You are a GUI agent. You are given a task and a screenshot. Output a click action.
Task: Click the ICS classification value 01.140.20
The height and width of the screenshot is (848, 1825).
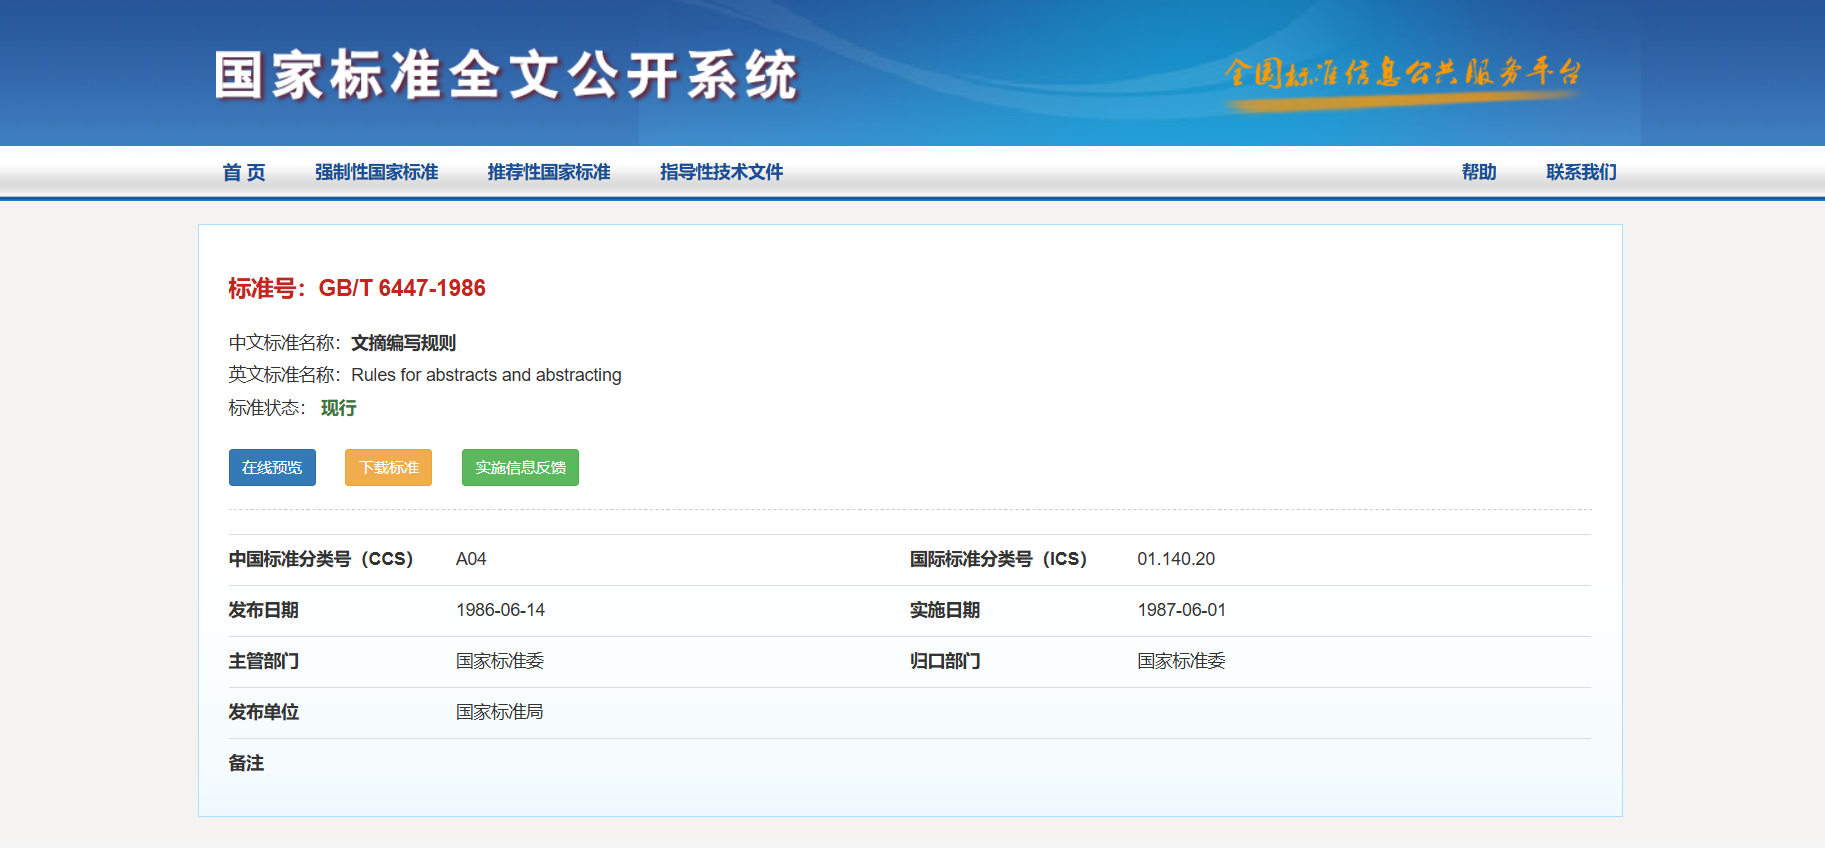1176,559
